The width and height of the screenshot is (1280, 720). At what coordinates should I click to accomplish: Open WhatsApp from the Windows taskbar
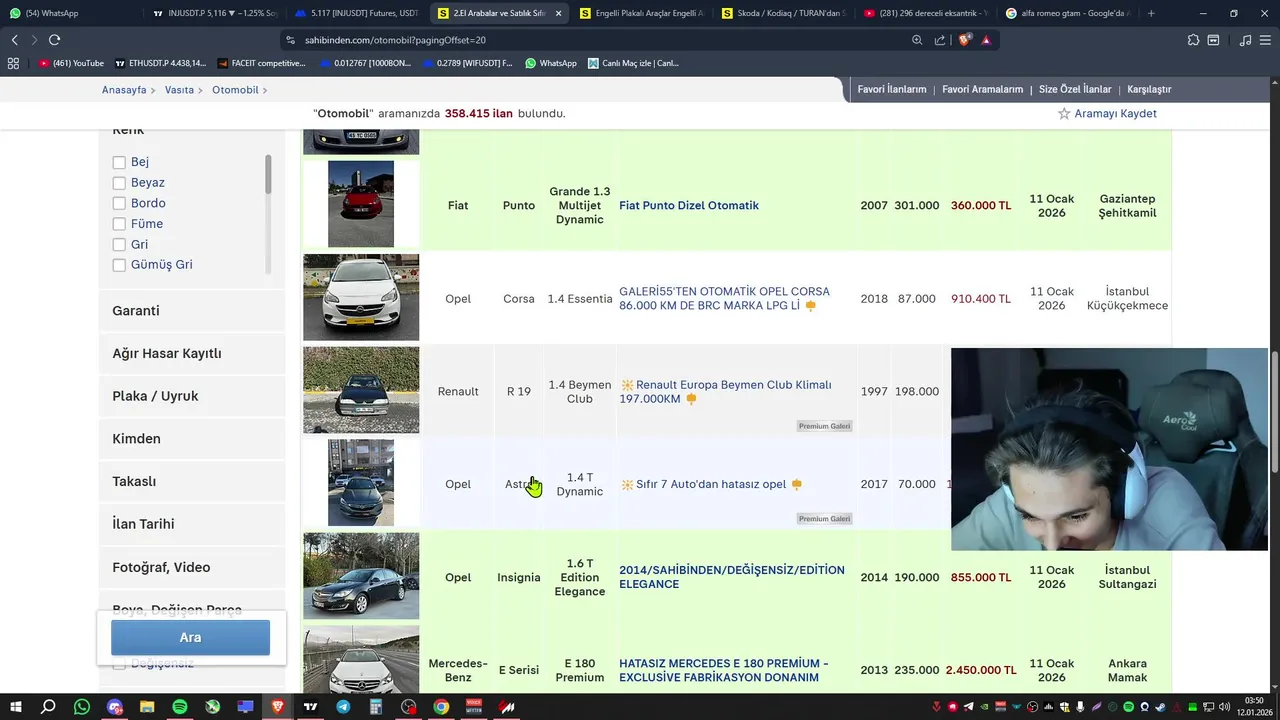click(x=82, y=707)
